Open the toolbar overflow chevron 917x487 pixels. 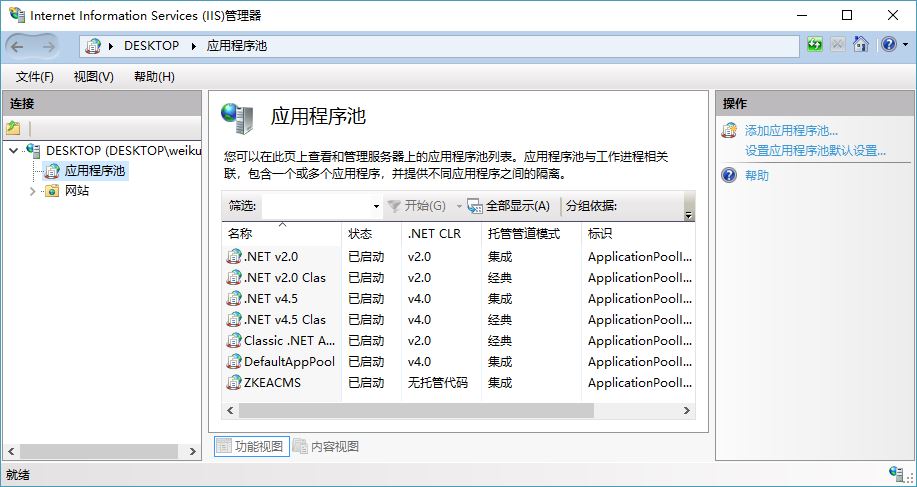(689, 215)
